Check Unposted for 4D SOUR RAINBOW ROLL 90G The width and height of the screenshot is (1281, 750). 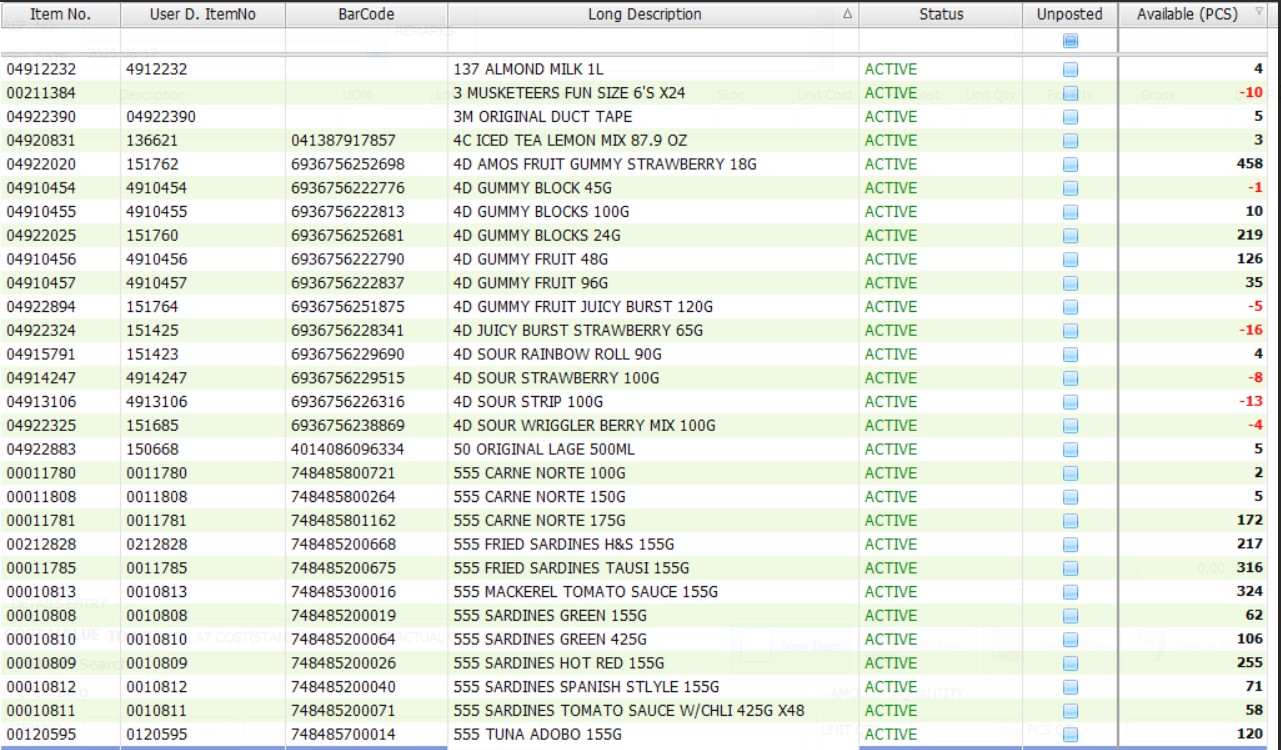pos(1070,354)
